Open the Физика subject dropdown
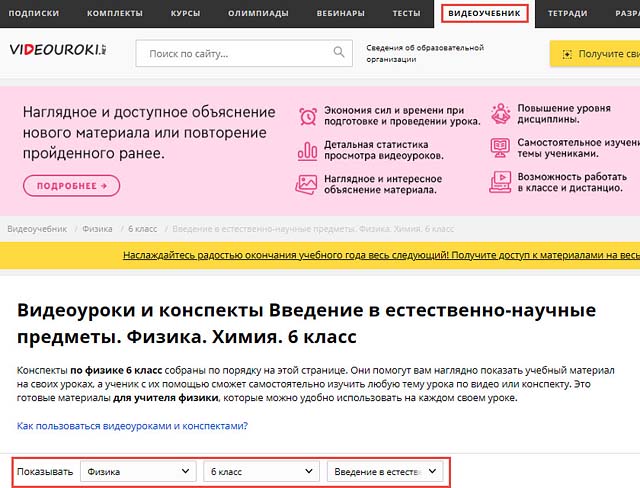The image size is (640, 488). pyautogui.click(x=139, y=471)
